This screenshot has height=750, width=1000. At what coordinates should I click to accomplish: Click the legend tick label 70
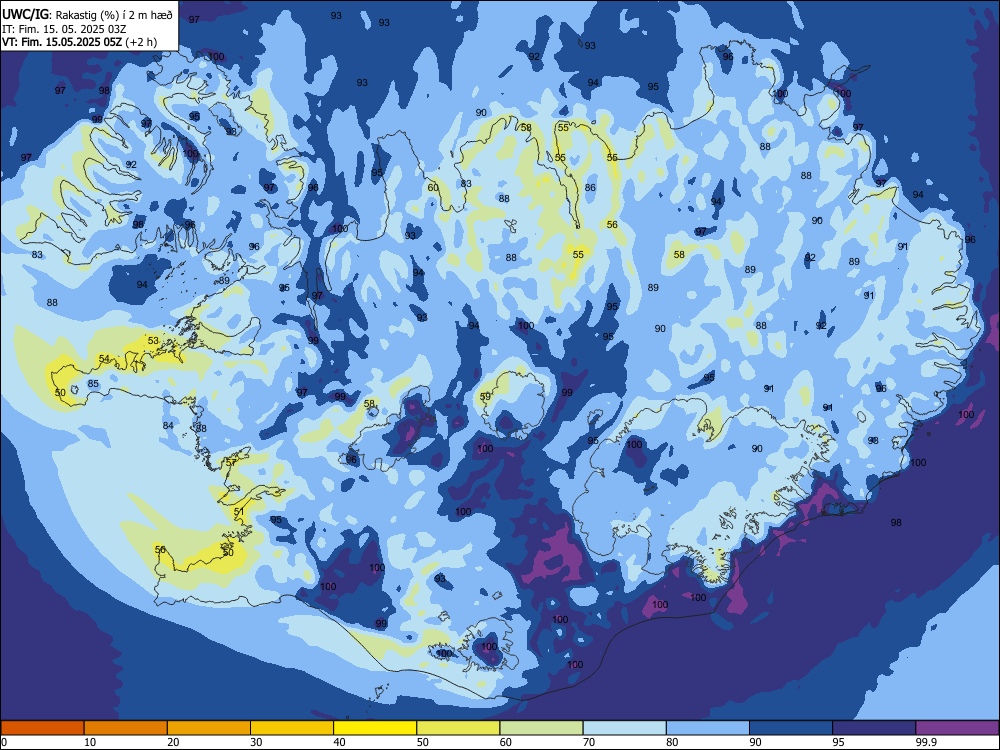[589, 742]
